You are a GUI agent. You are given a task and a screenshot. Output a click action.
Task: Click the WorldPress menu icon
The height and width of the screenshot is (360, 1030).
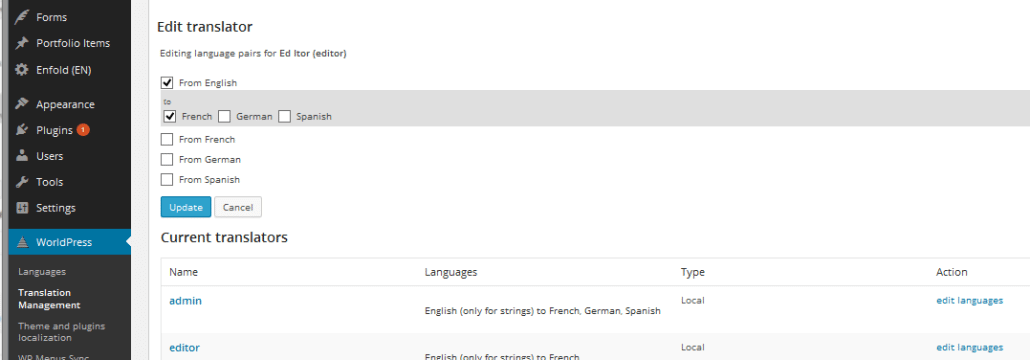22,242
